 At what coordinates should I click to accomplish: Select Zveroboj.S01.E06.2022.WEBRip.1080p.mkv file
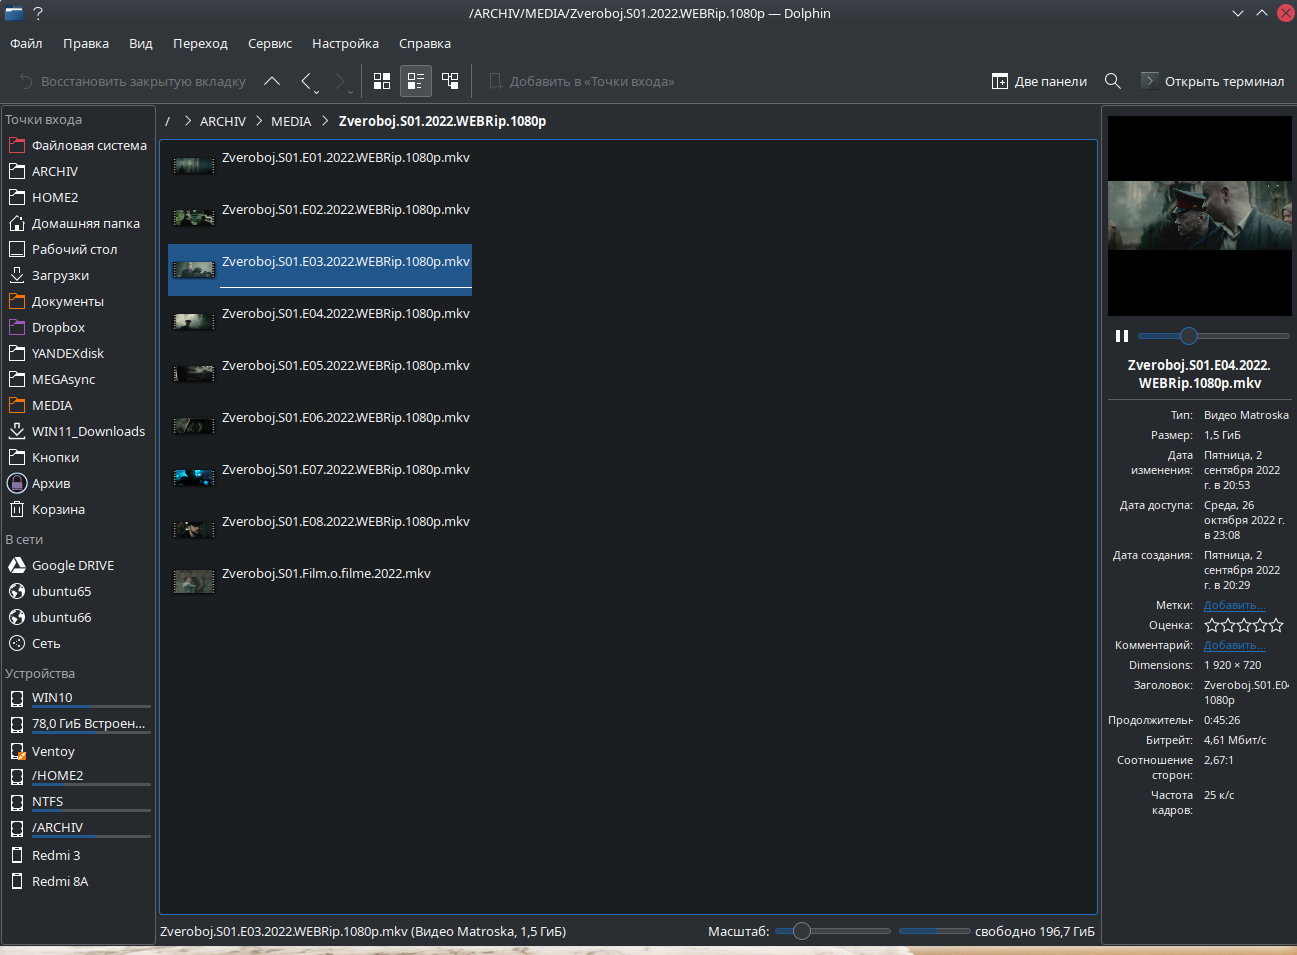[x=320, y=426]
